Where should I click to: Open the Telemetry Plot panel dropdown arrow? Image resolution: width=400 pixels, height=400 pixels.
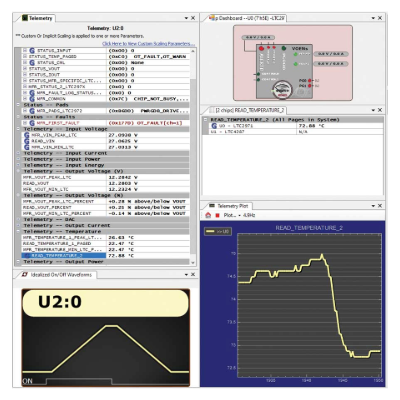pyautogui.click(x=373, y=206)
